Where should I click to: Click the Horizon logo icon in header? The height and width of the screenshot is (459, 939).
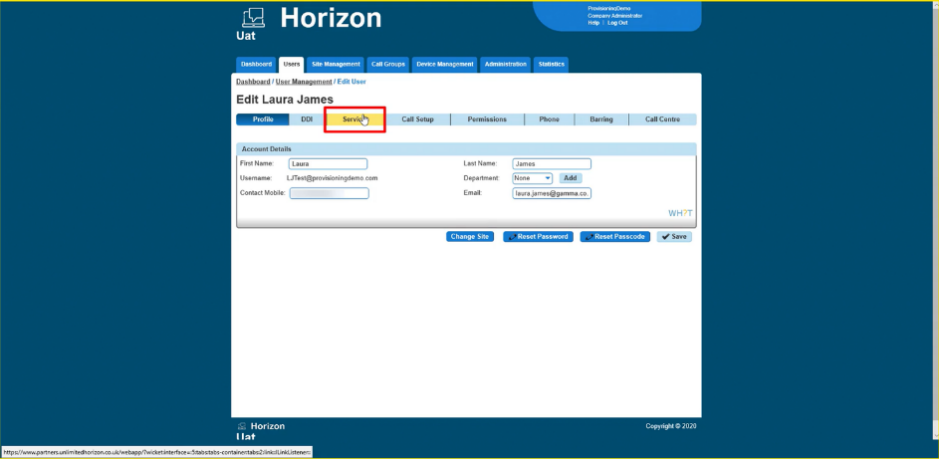[x=253, y=18]
